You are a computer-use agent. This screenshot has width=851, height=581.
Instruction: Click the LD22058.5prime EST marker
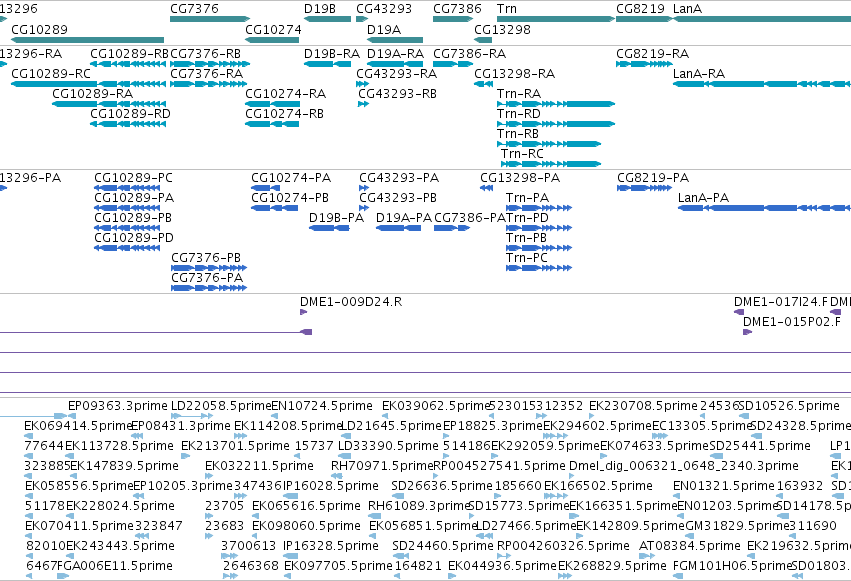pyautogui.click(x=192, y=416)
